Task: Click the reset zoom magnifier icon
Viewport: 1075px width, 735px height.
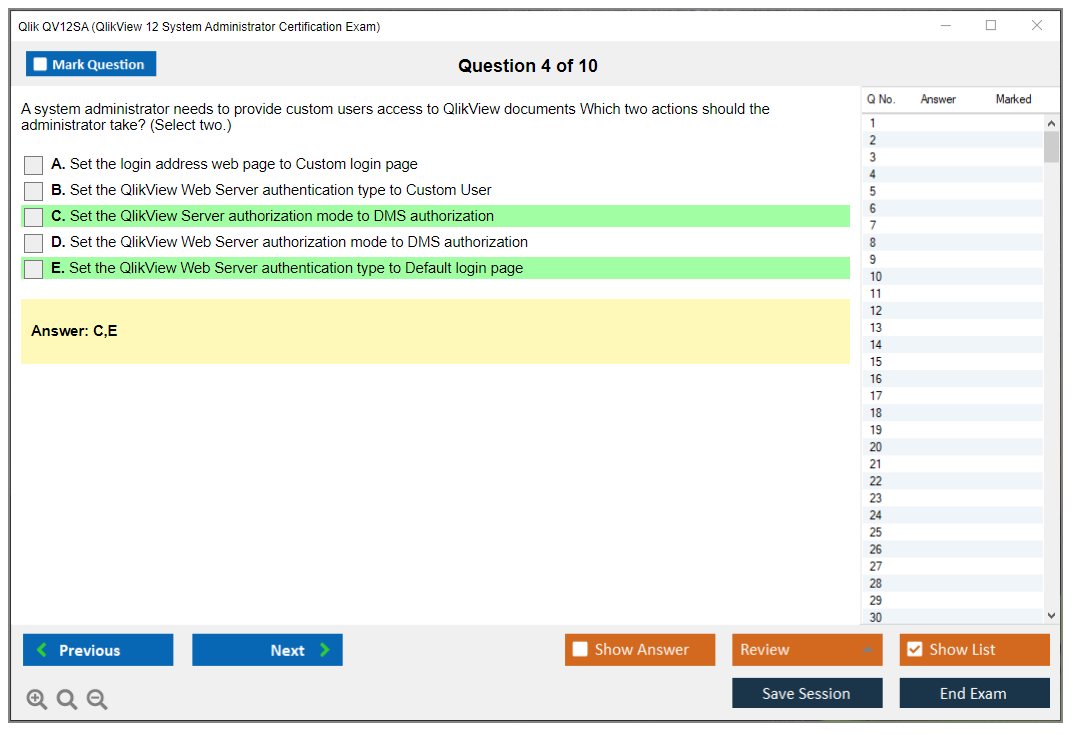Action: tap(67, 700)
